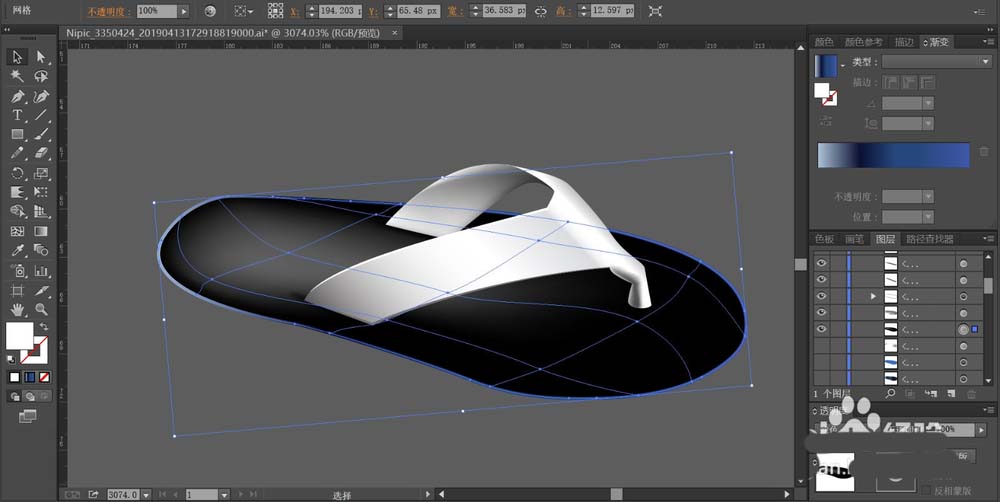Select the Hand tool
Image resolution: width=1000 pixels, height=502 pixels.
[x=18, y=310]
